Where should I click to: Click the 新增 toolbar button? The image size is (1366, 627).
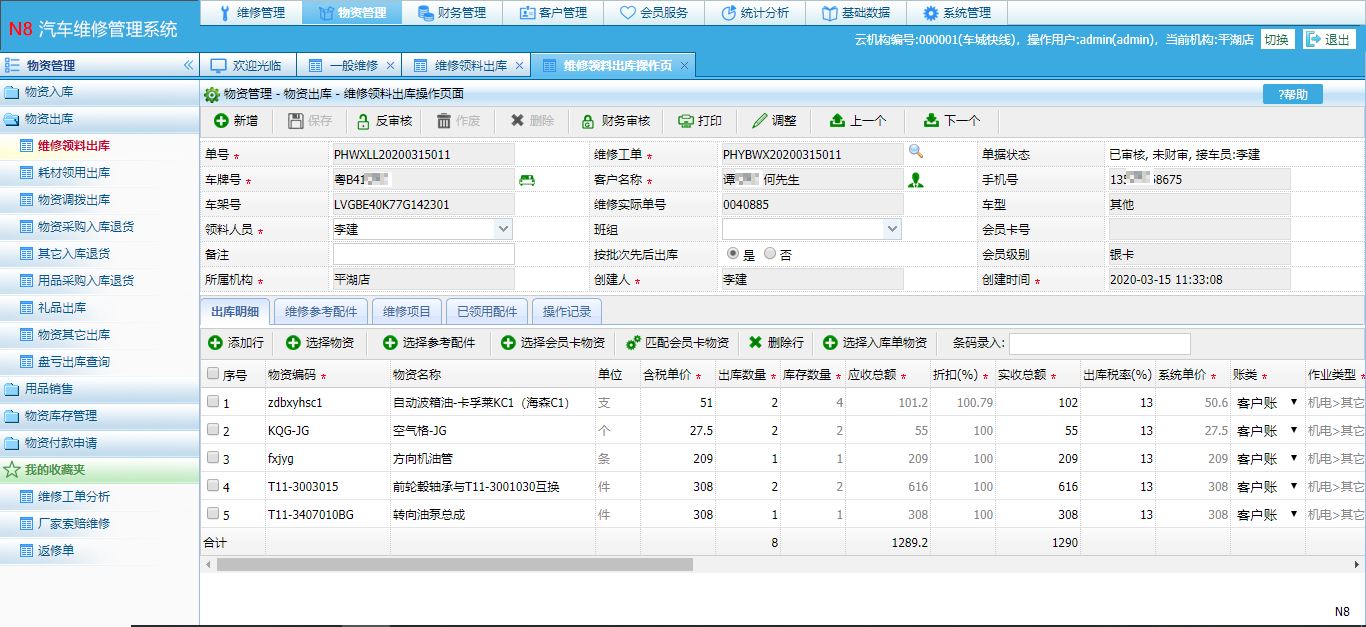pyautogui.click(x=236, y=120)
